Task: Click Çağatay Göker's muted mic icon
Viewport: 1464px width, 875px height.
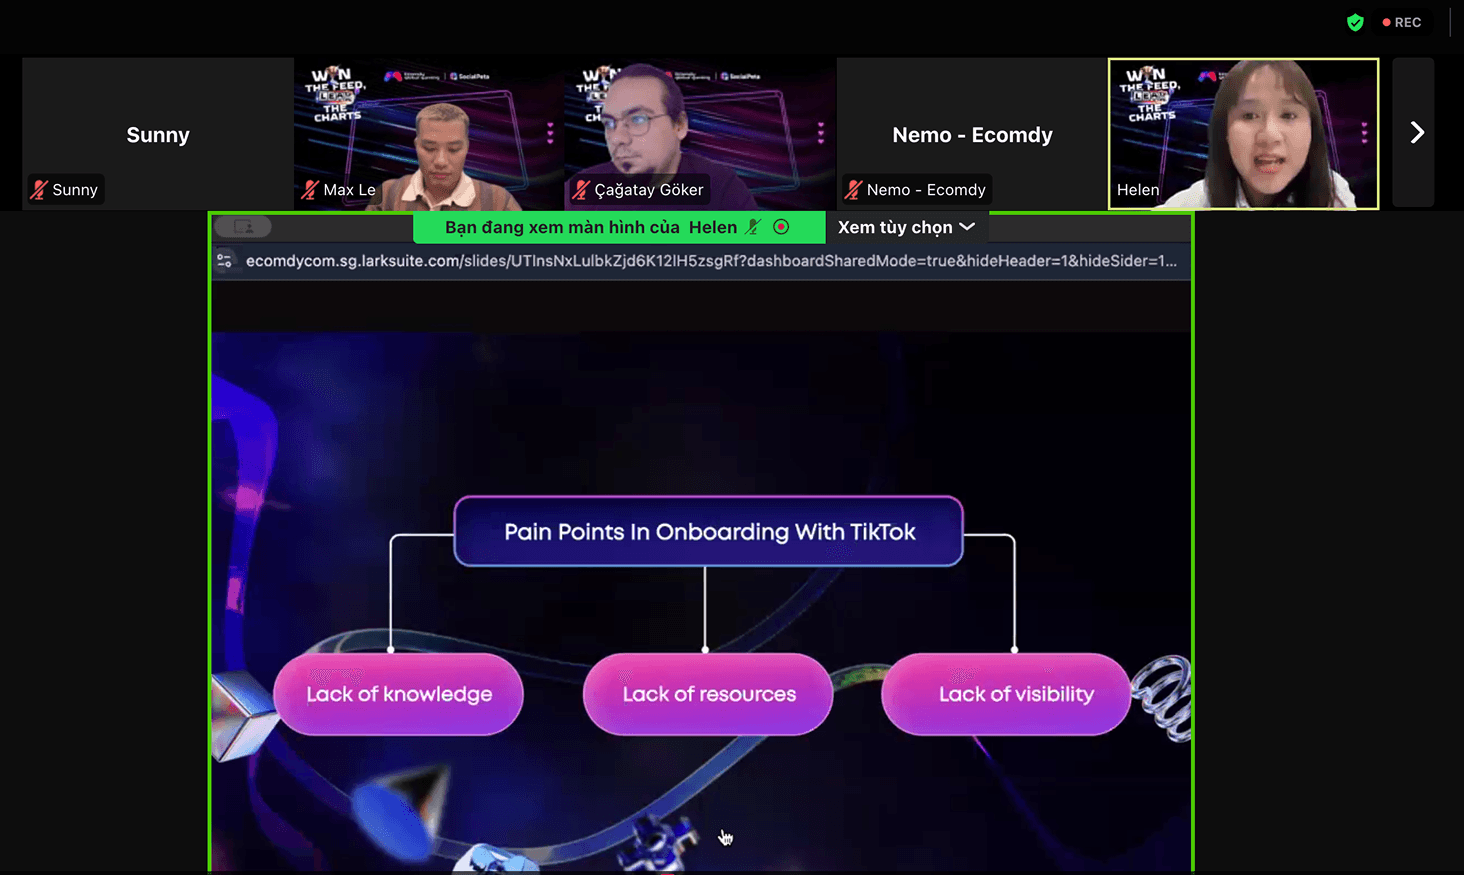Action: click(x=581, y=190)
